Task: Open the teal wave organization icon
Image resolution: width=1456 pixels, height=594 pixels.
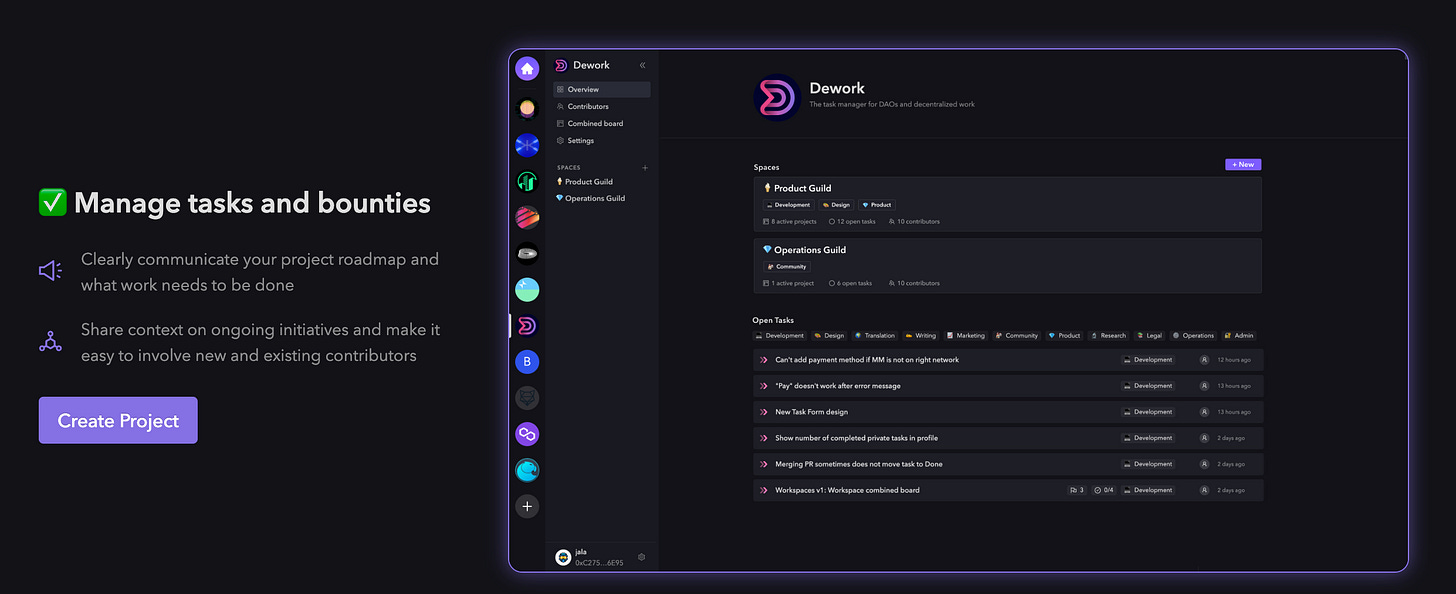Action: tap(527, 470)
